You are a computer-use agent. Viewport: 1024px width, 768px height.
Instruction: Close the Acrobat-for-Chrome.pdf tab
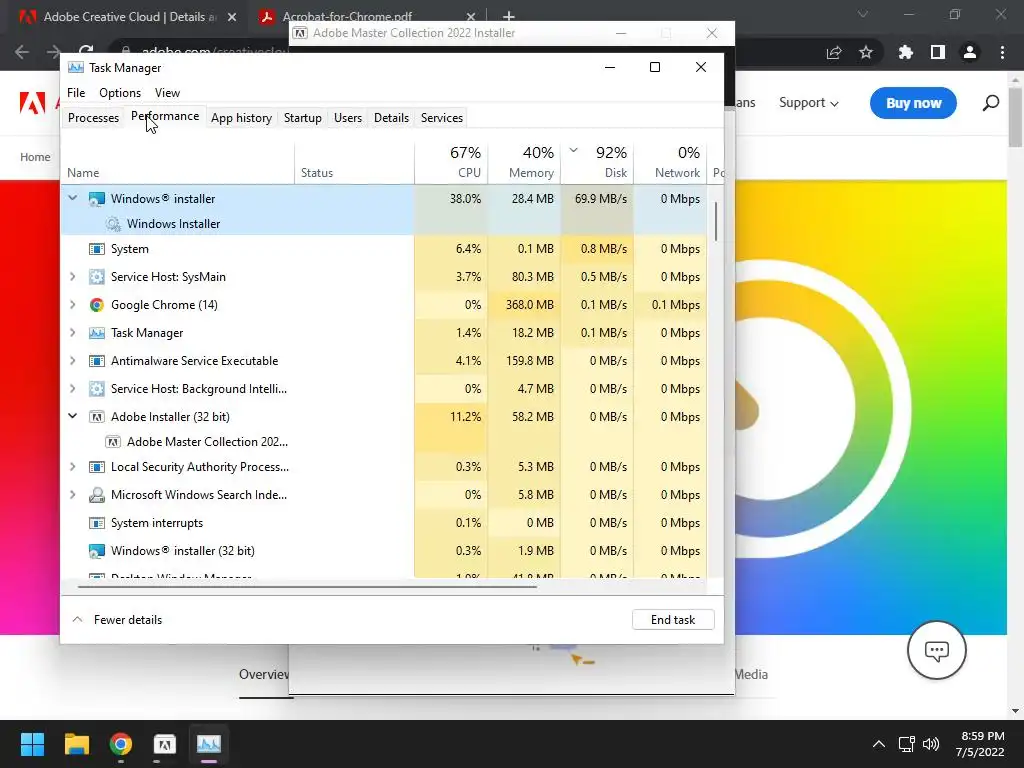pyautogui.click(x=471, y=17)
